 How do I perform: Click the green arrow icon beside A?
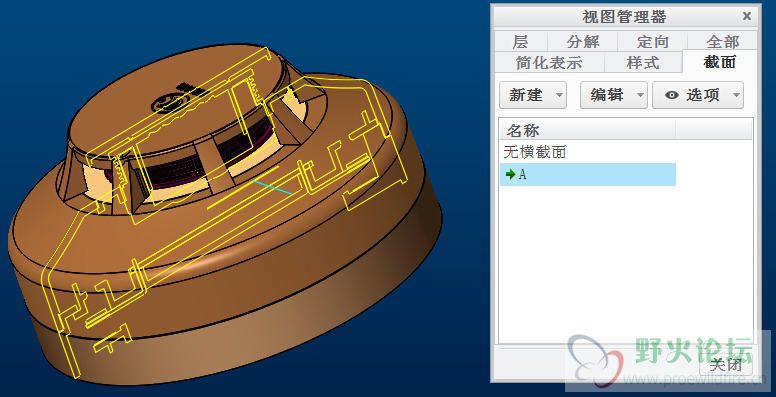(510, 174)
